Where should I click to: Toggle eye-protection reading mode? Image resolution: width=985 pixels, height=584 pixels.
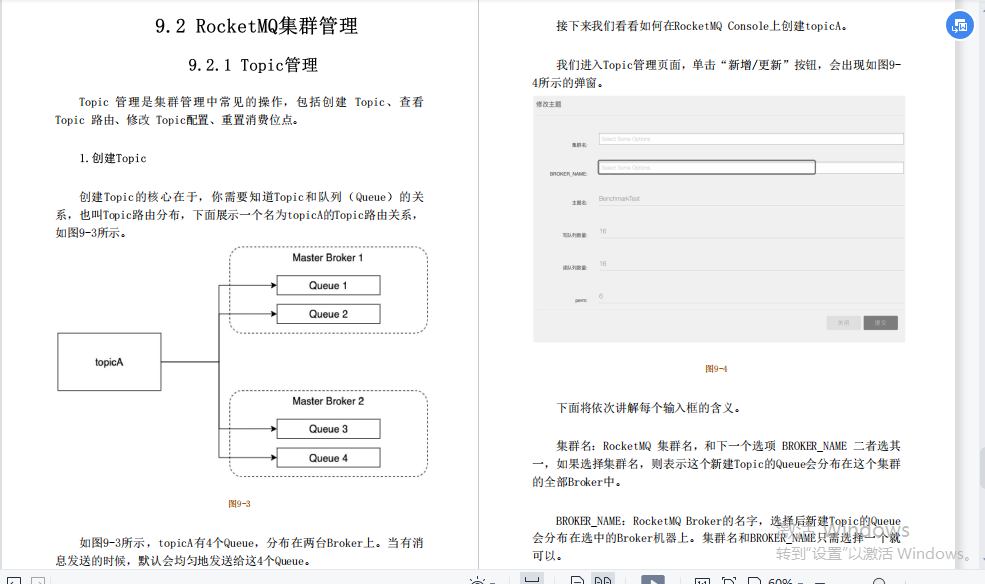click(x=477, y=578)
